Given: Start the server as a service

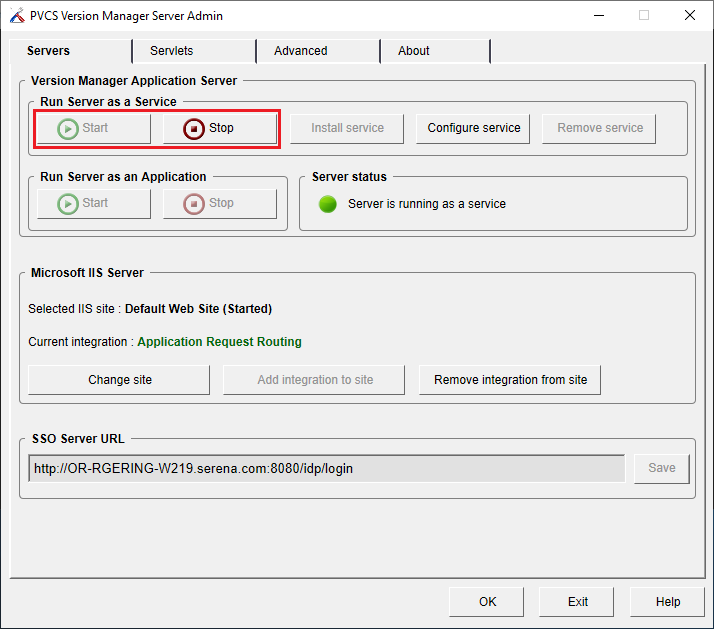Looking at the screenshot, I should tap(94, 128).
